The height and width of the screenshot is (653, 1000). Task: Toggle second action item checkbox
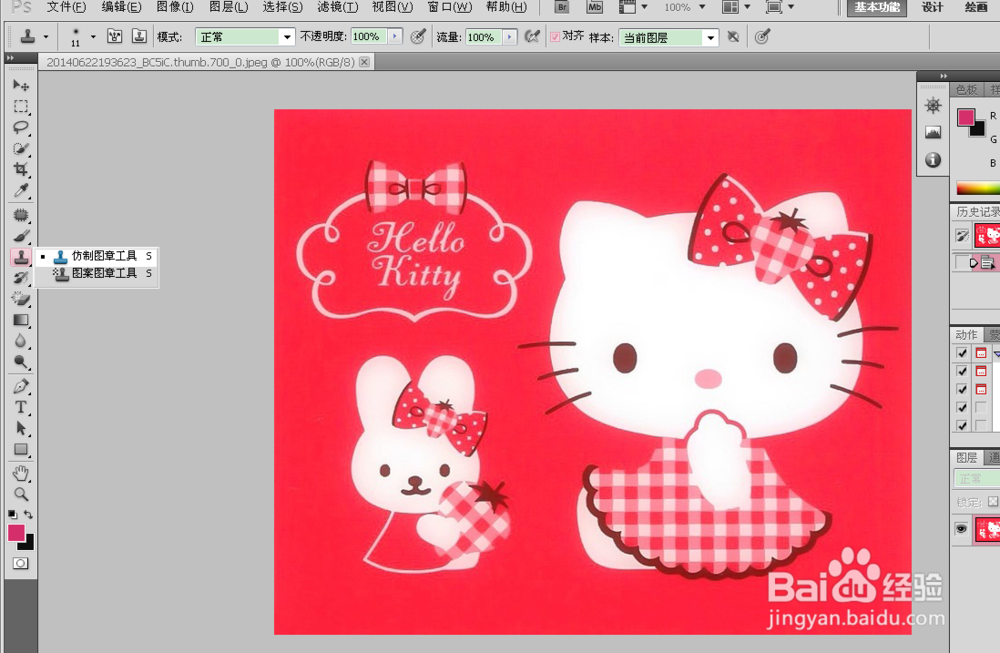(x=962, y=371)
